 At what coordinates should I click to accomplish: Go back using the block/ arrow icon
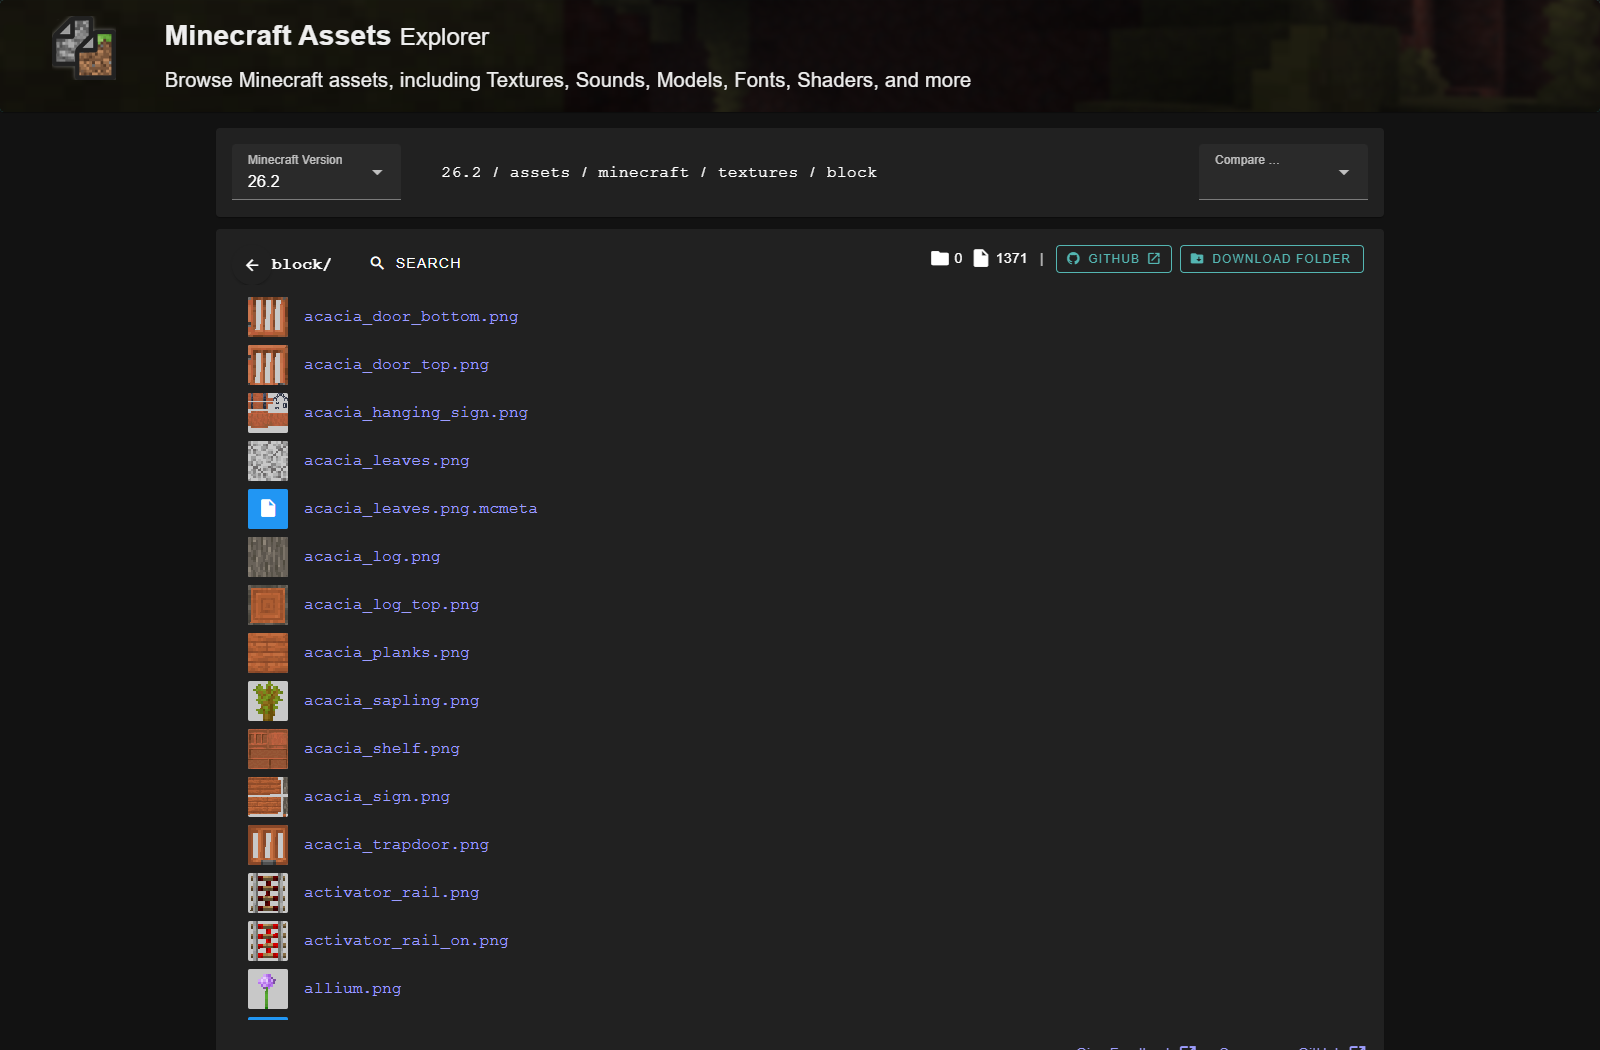(x=252, y=265)
